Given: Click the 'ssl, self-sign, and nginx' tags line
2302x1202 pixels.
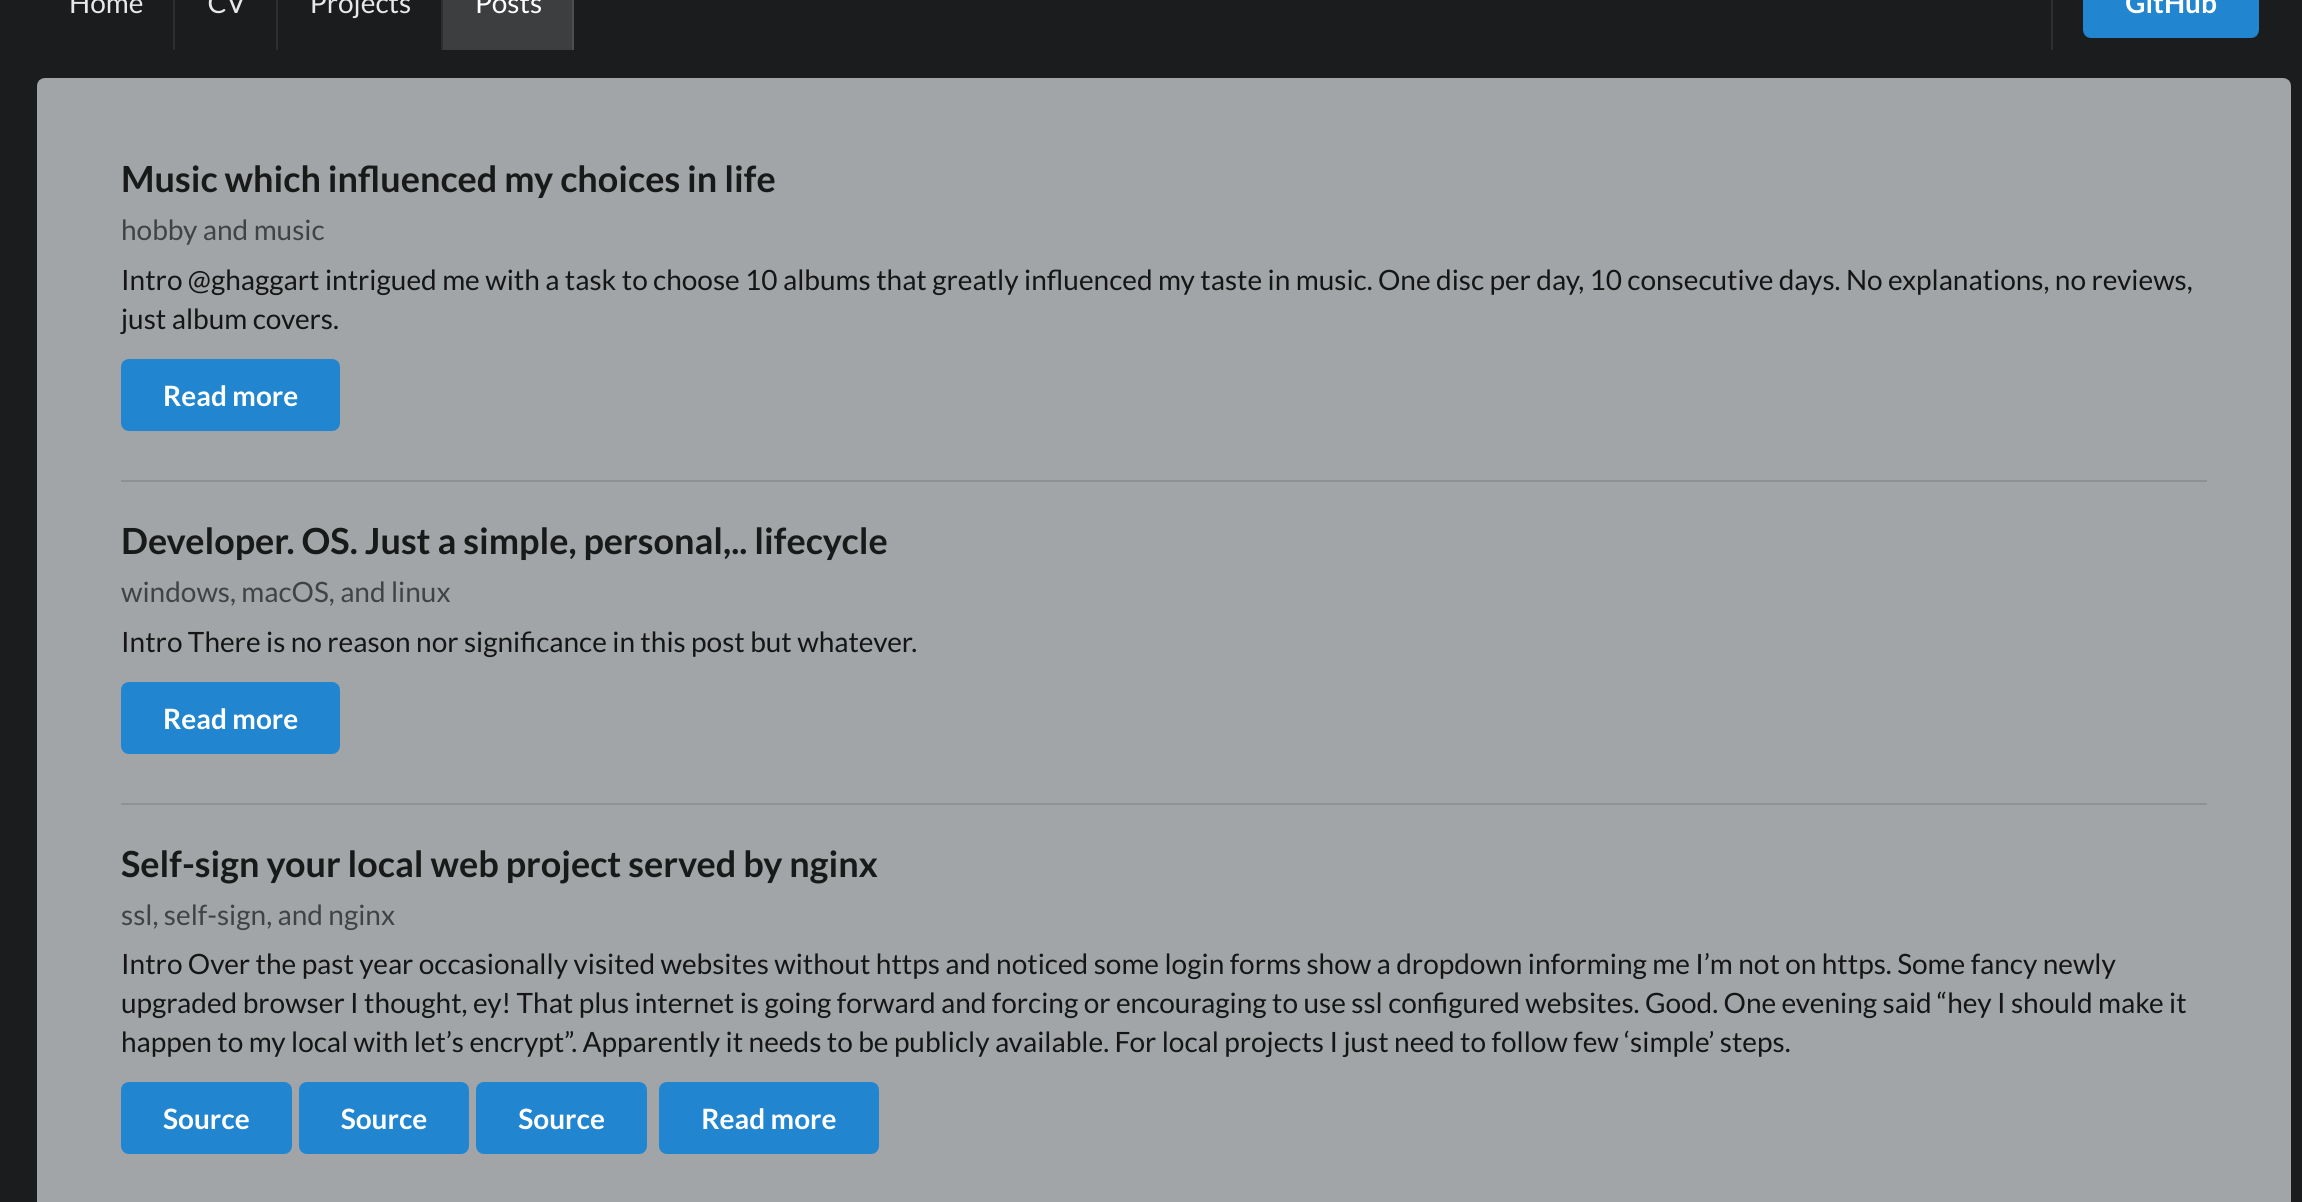Looking at the screenshot, I should coord(258,916).
